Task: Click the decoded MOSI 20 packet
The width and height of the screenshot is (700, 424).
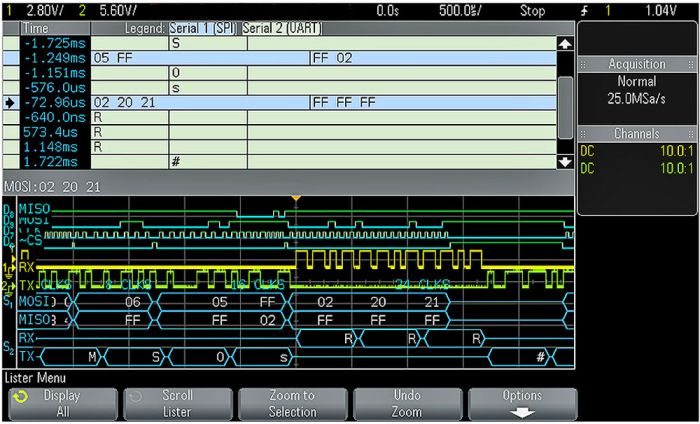Action: tap(378, 302)
